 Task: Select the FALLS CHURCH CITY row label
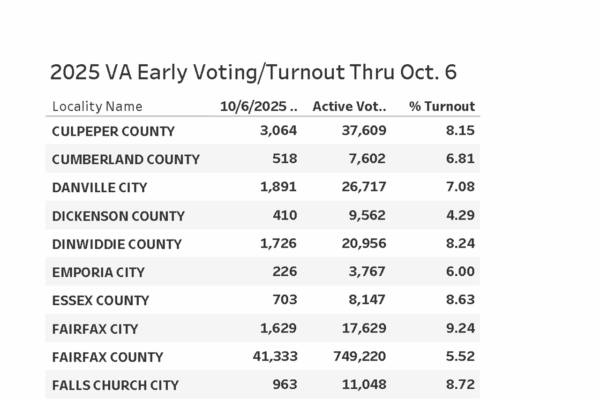tap(115, 385)
